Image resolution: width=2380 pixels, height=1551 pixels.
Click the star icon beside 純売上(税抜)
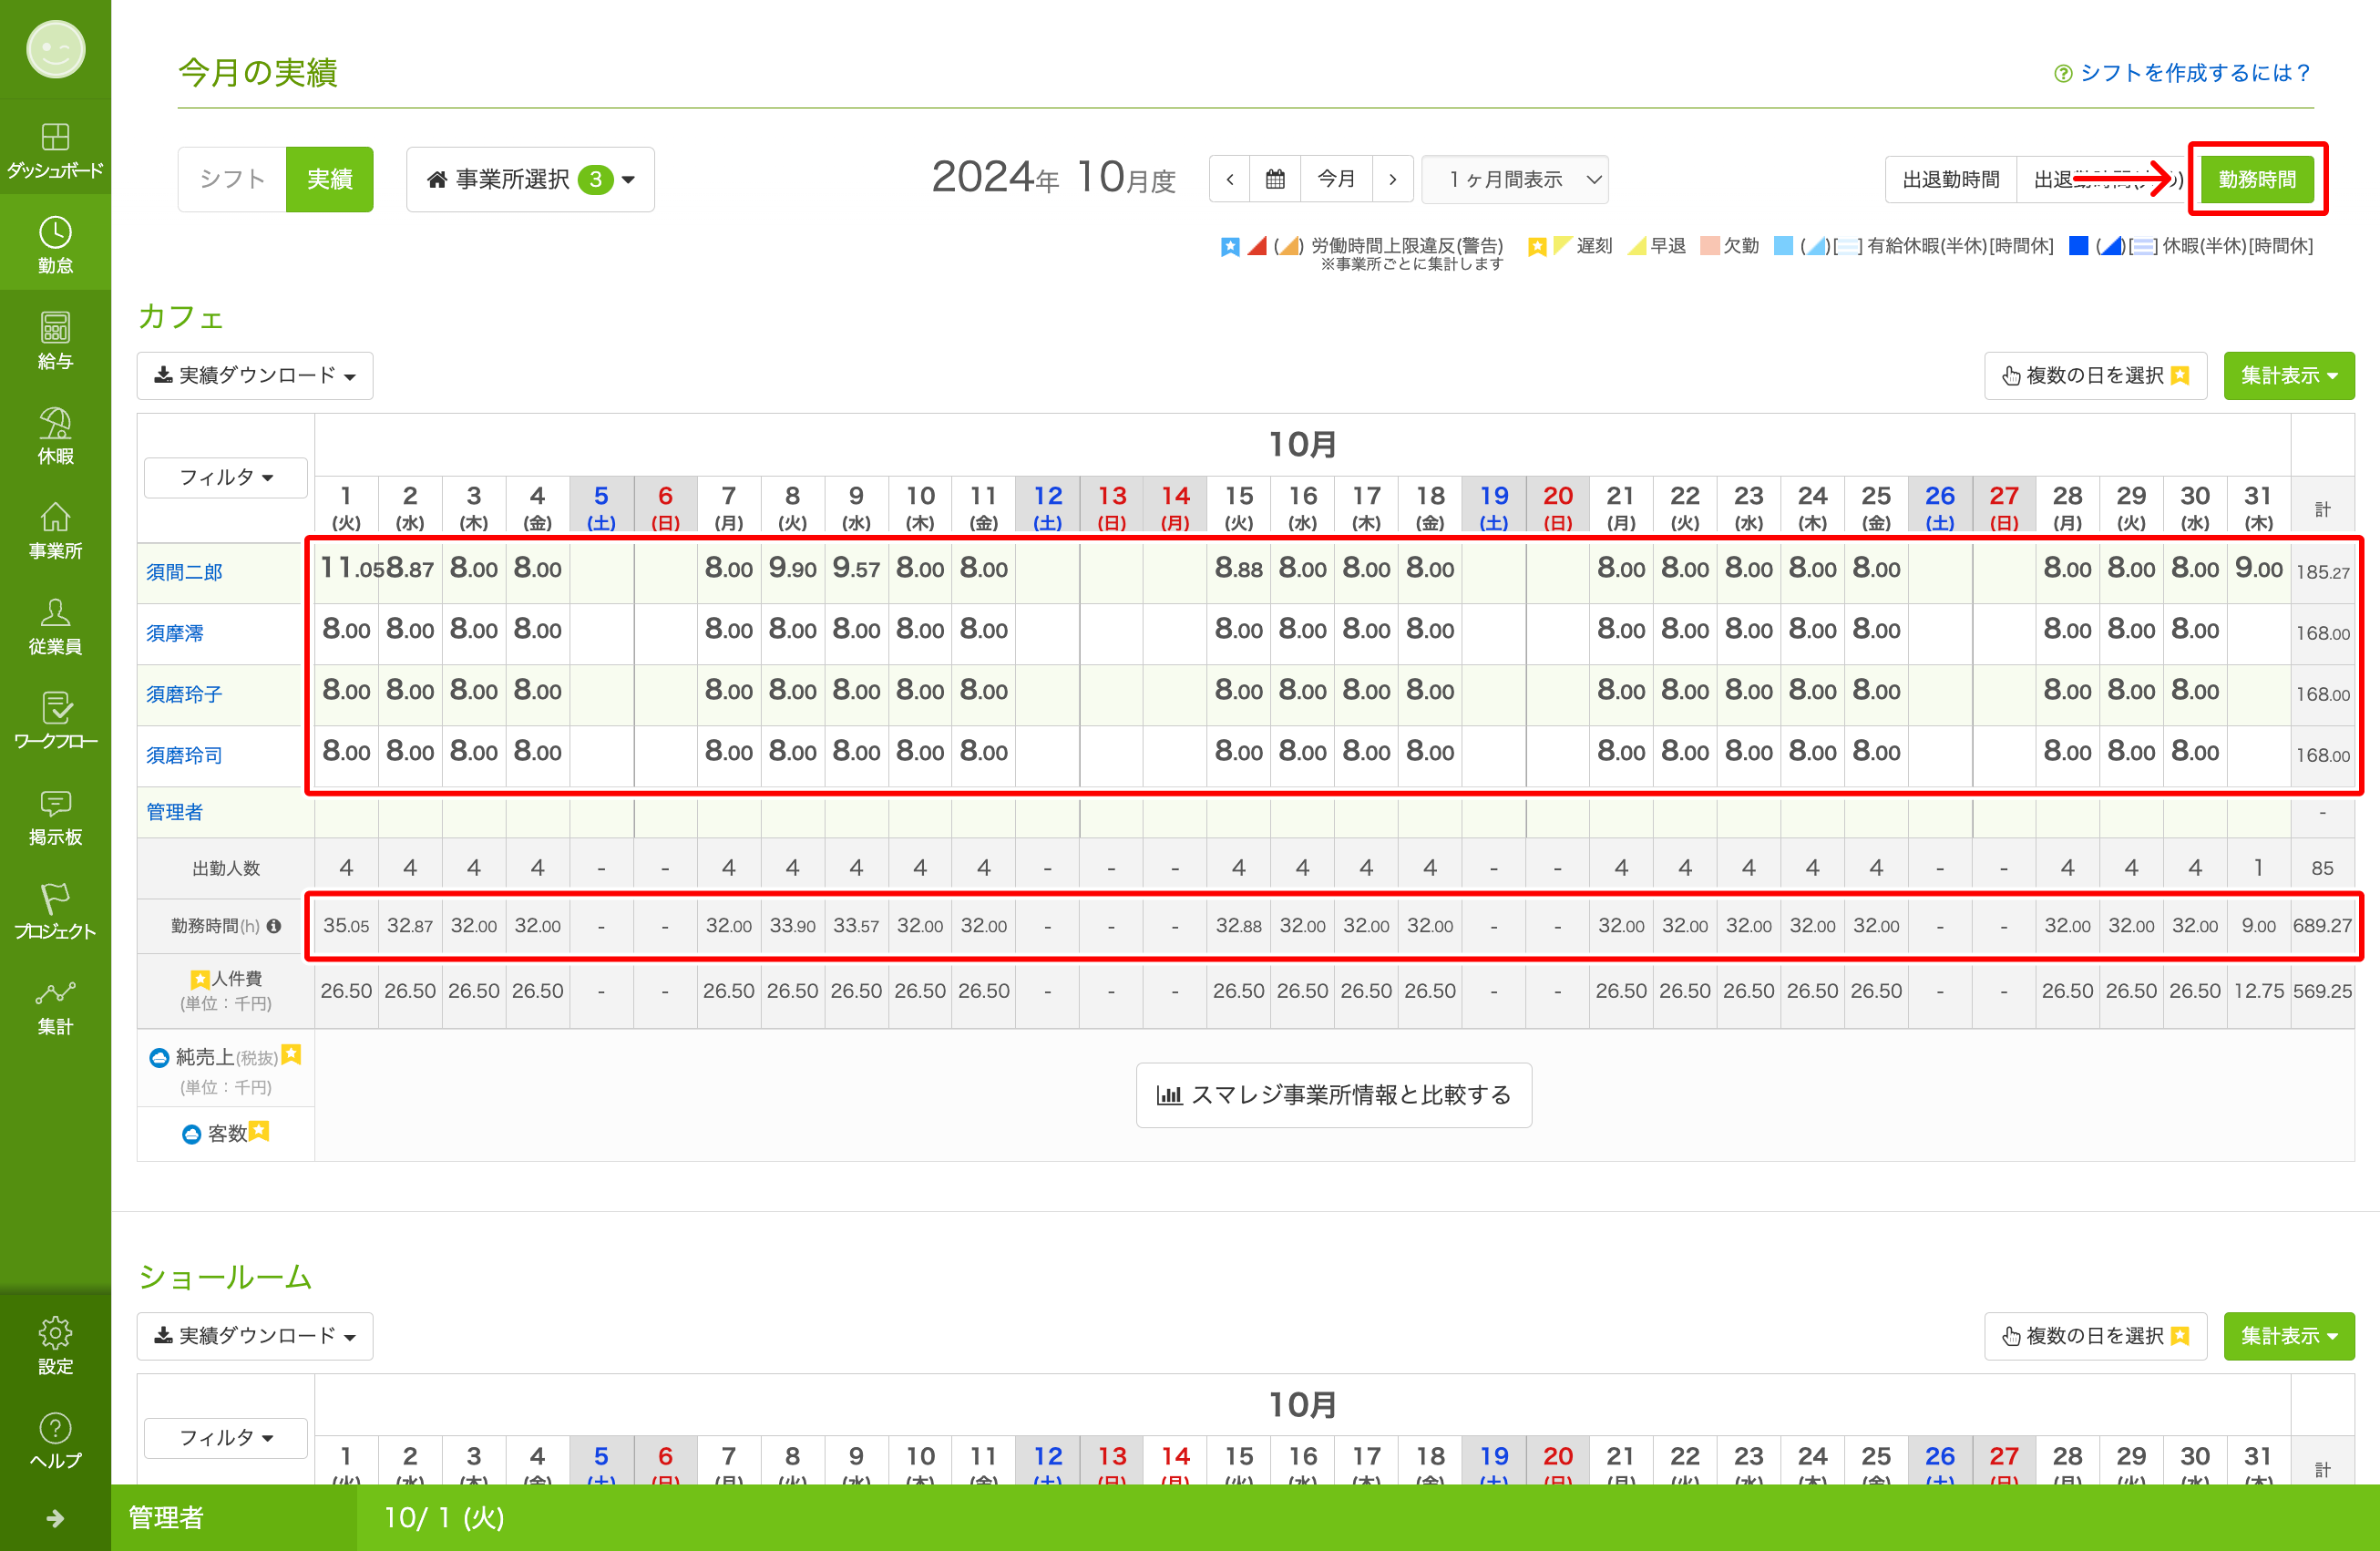click(x=291, y=1053)
